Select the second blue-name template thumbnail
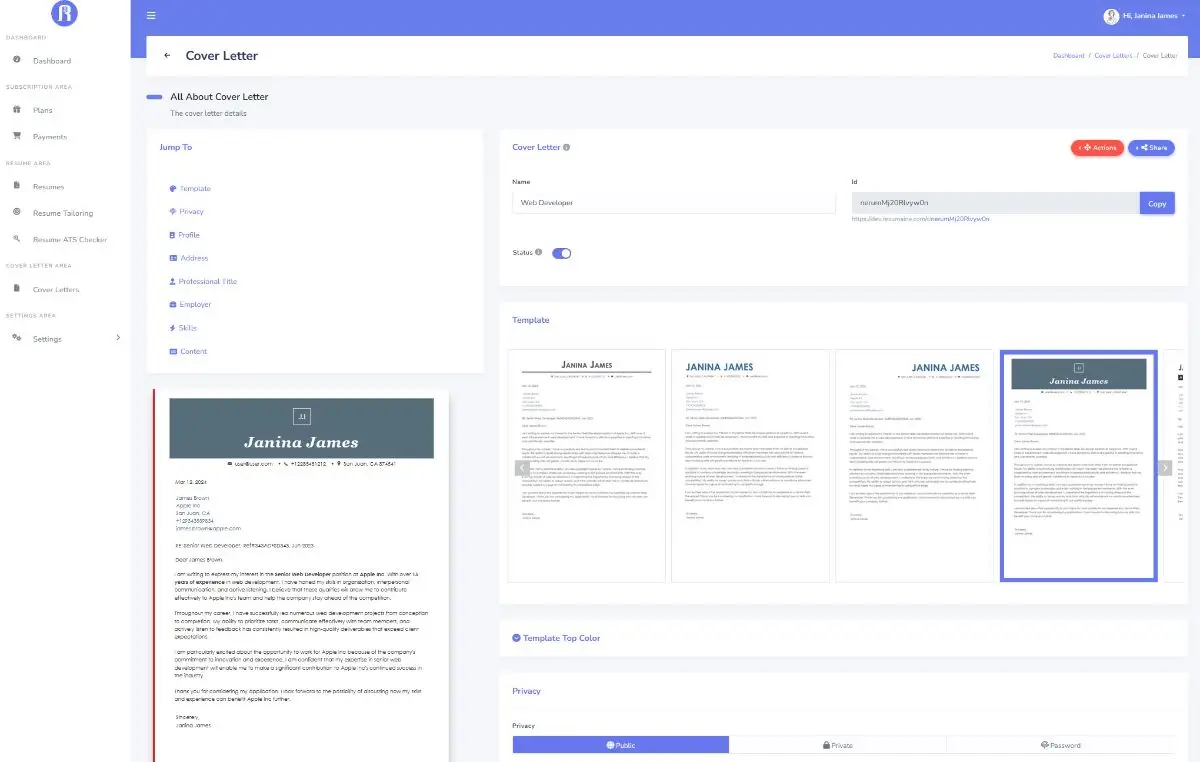Viewport: 1200px width, 762px height. pos(749,466)
